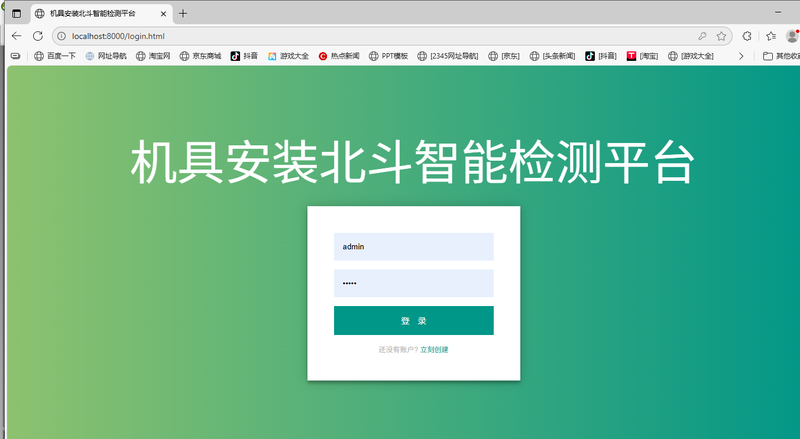Screen dimensions: 800x439
Task: Click the 还没有账户? text
Action: pos(398,350)
